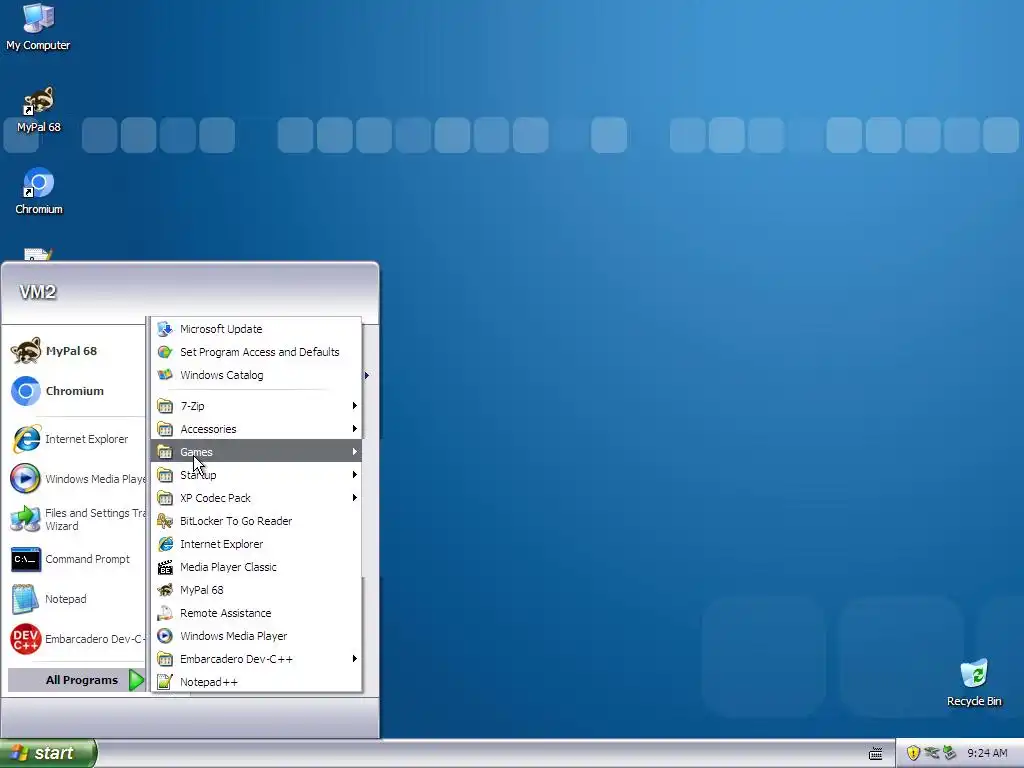Click the XP Codec Pack folder icon

click(x=165, y=498)
